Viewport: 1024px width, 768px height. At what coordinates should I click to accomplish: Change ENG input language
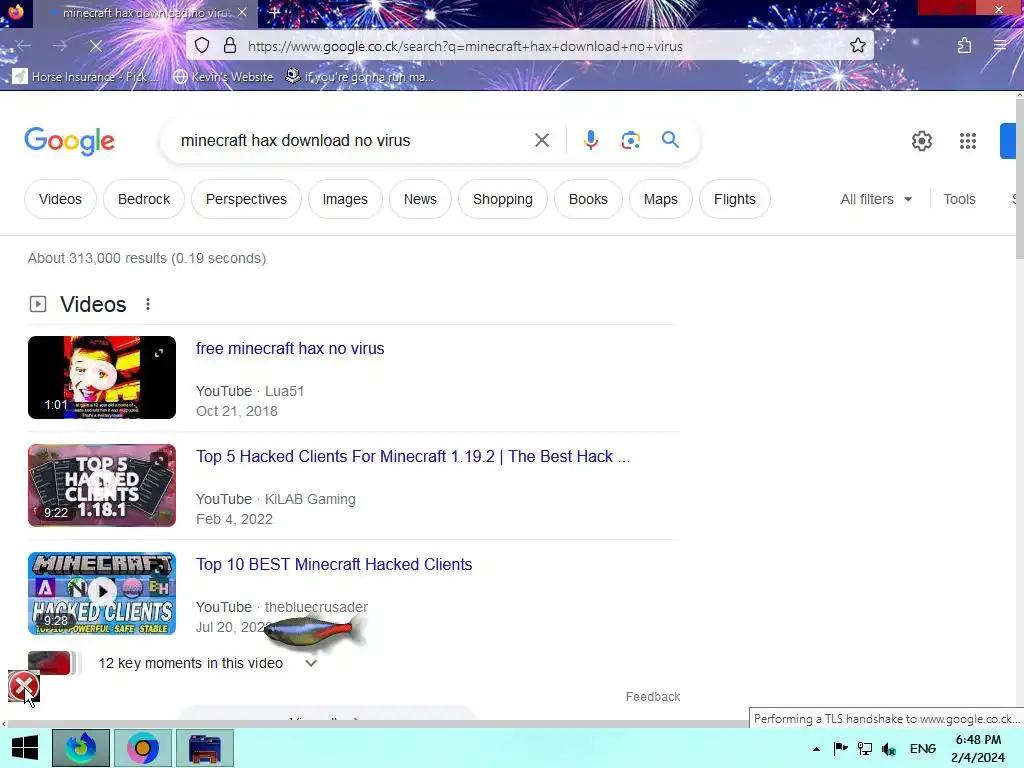[922, 749]
